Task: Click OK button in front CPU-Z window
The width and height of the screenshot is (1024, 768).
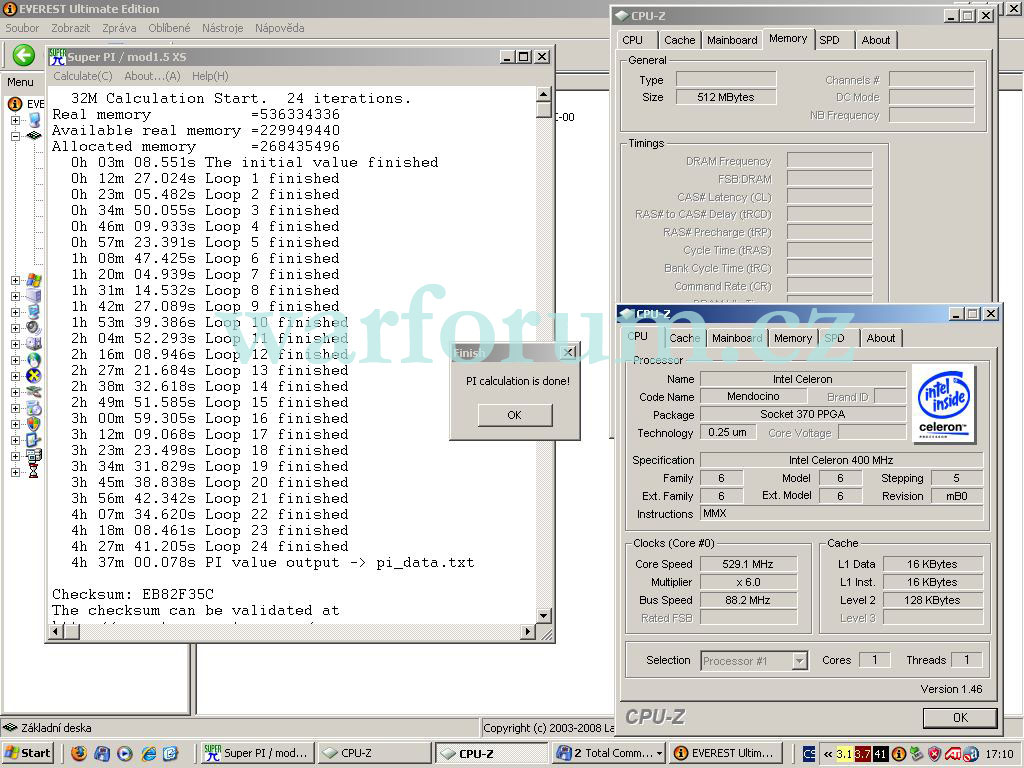Action: click(960, 718)
